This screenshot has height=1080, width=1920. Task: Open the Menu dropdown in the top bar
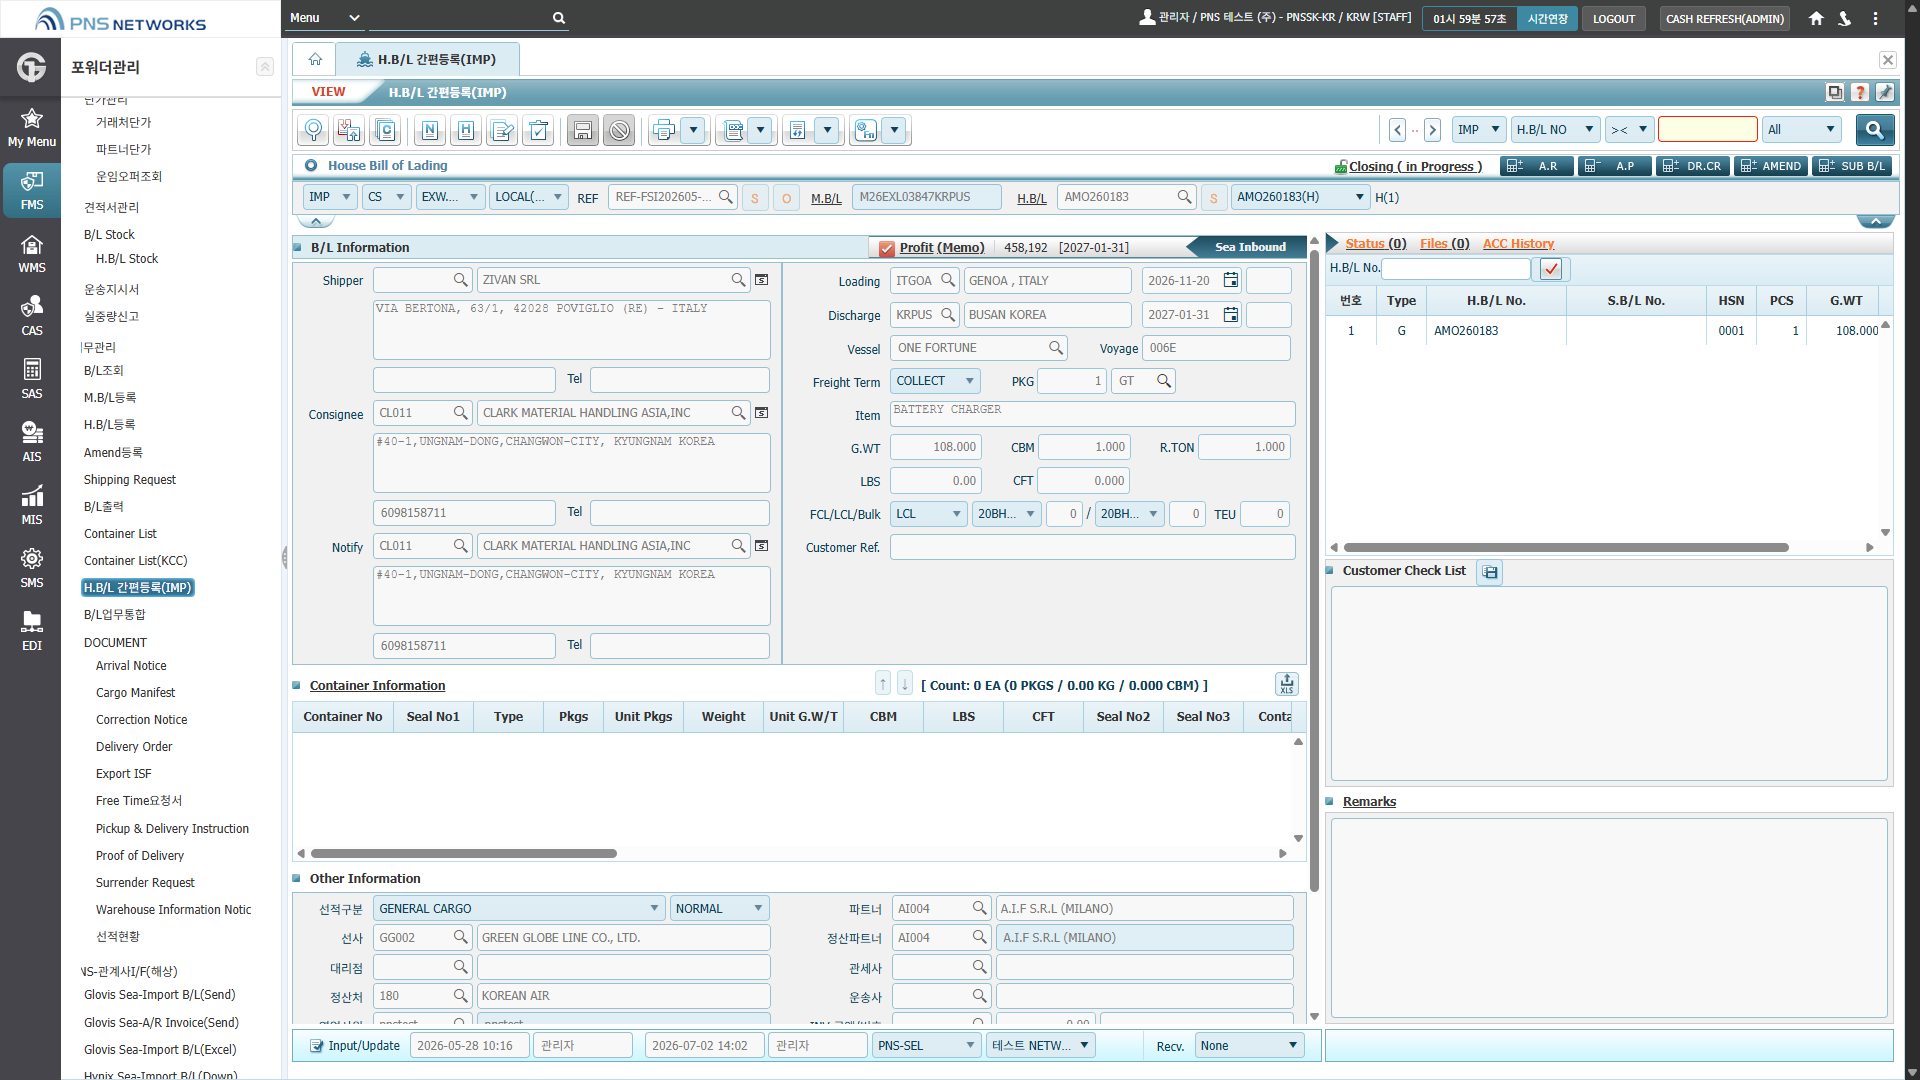tap(325, 18)
